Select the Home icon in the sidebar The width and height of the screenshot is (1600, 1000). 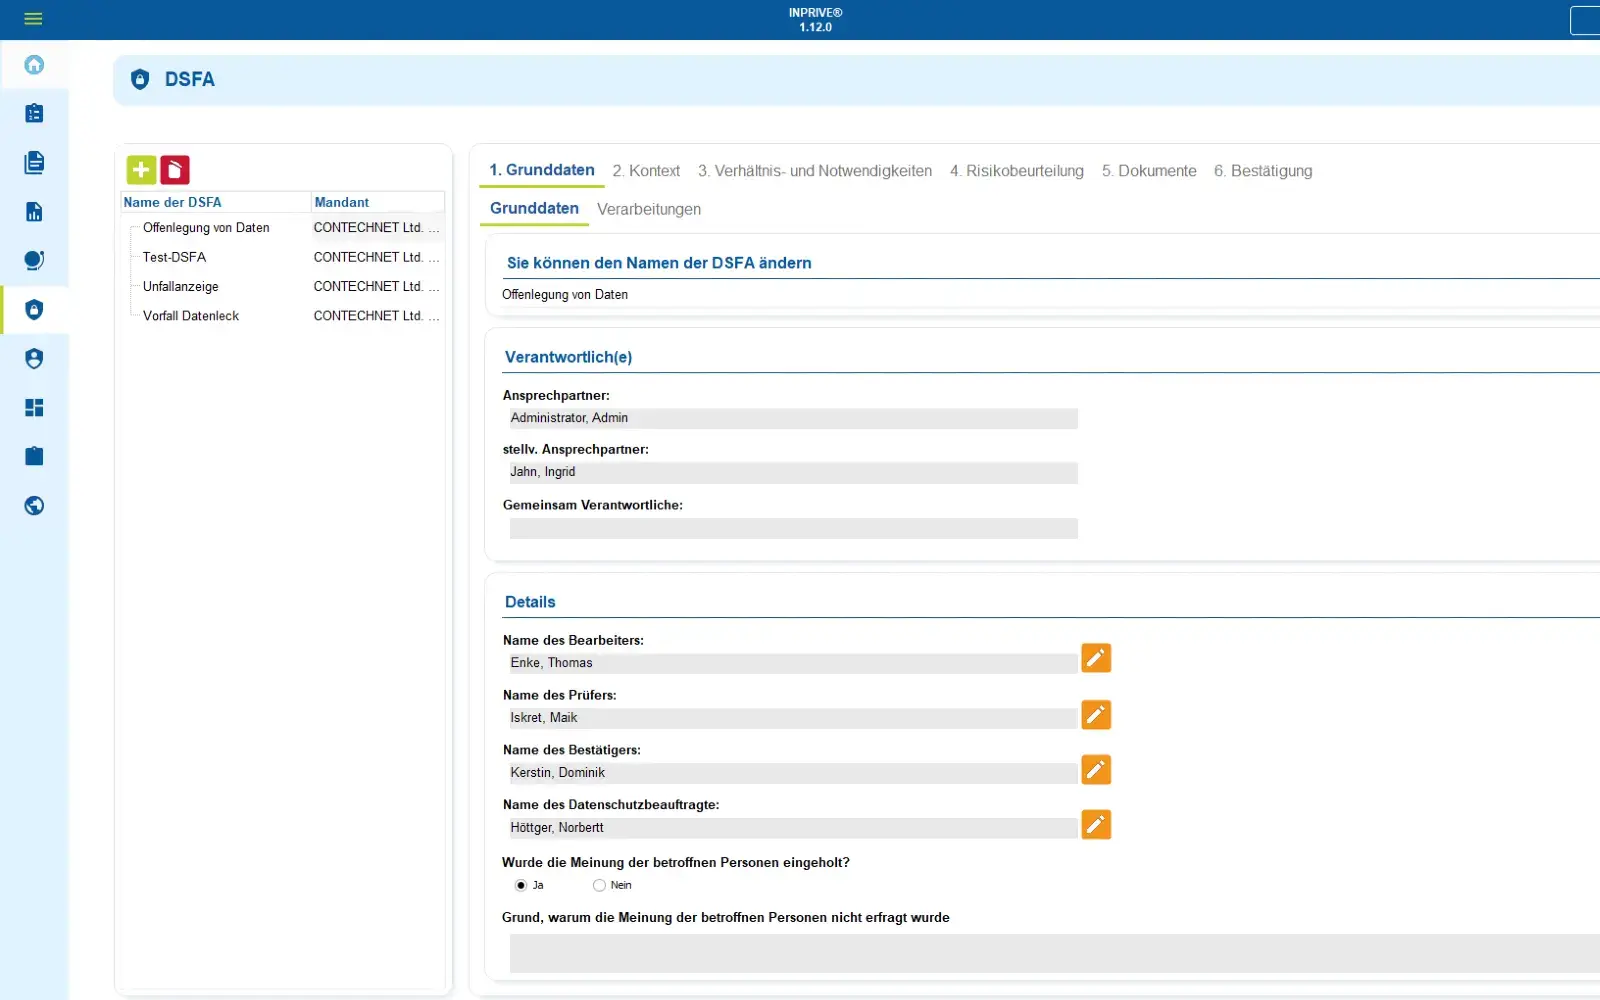[x=34, y=64]
